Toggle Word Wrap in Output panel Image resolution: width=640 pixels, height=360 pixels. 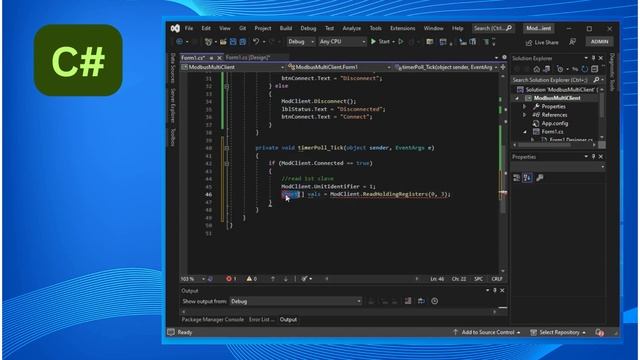(421, 301)
